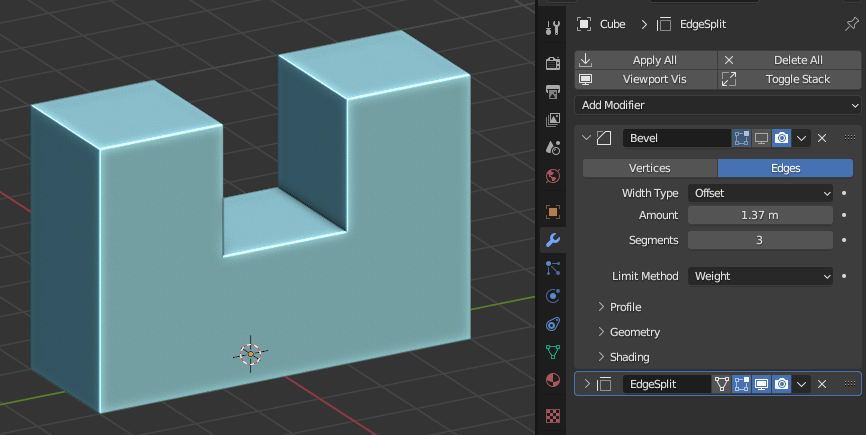
Task: Open the orange Object properties icon
Action: coord(552,212)
